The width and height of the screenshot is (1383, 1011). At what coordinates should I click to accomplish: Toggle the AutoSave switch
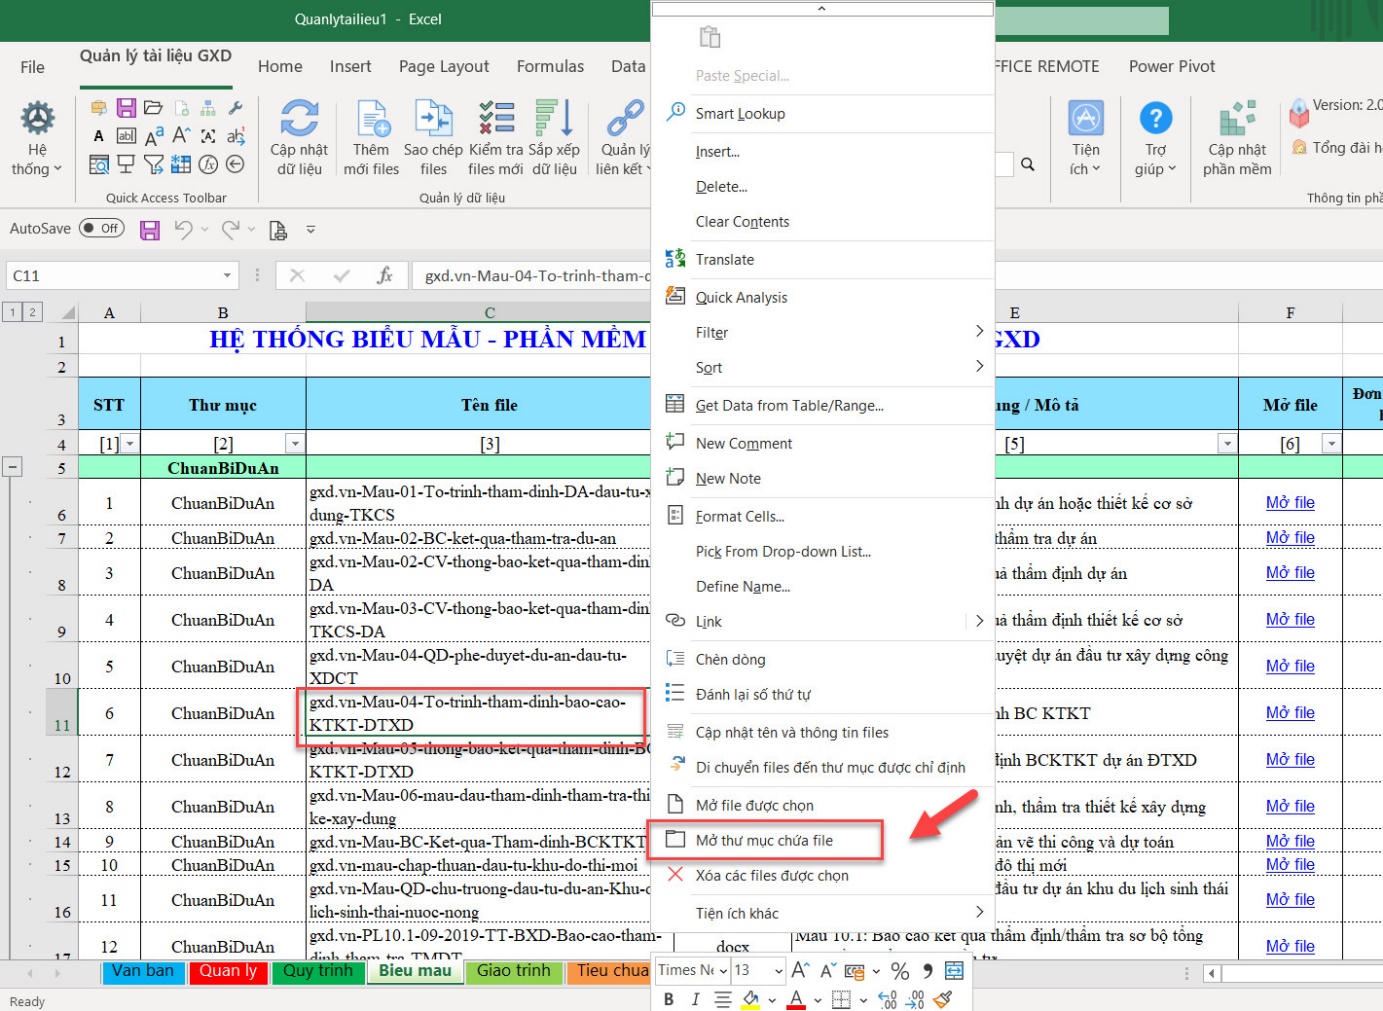102,229
